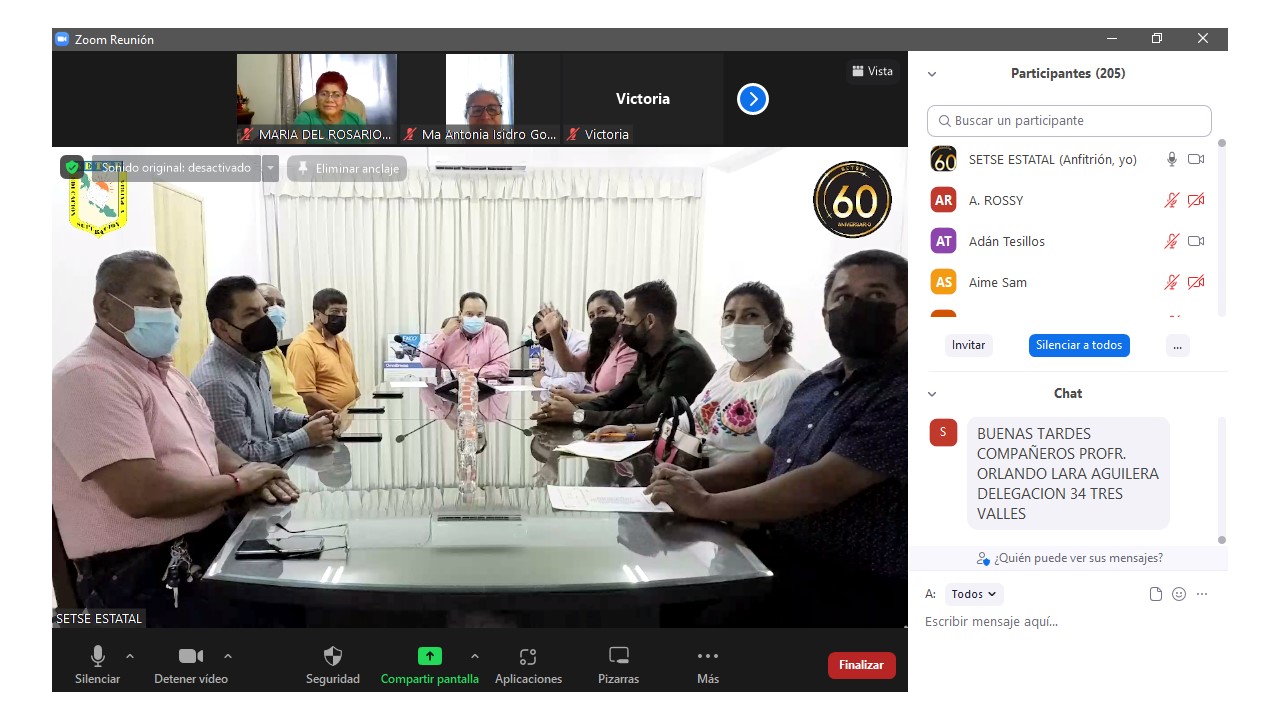The image size is (1280, 720).
Task: Click the SETSE ESTATAL camera icon
Action: [1196, 159]
